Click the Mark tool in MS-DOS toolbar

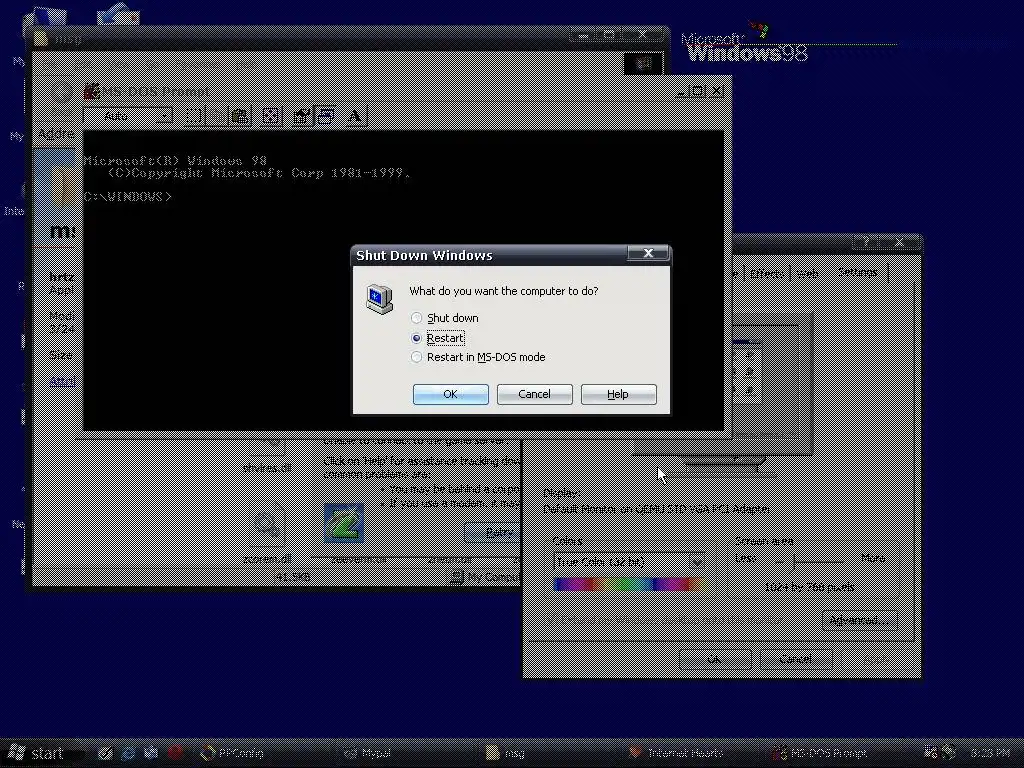click(x=193, y=116)
